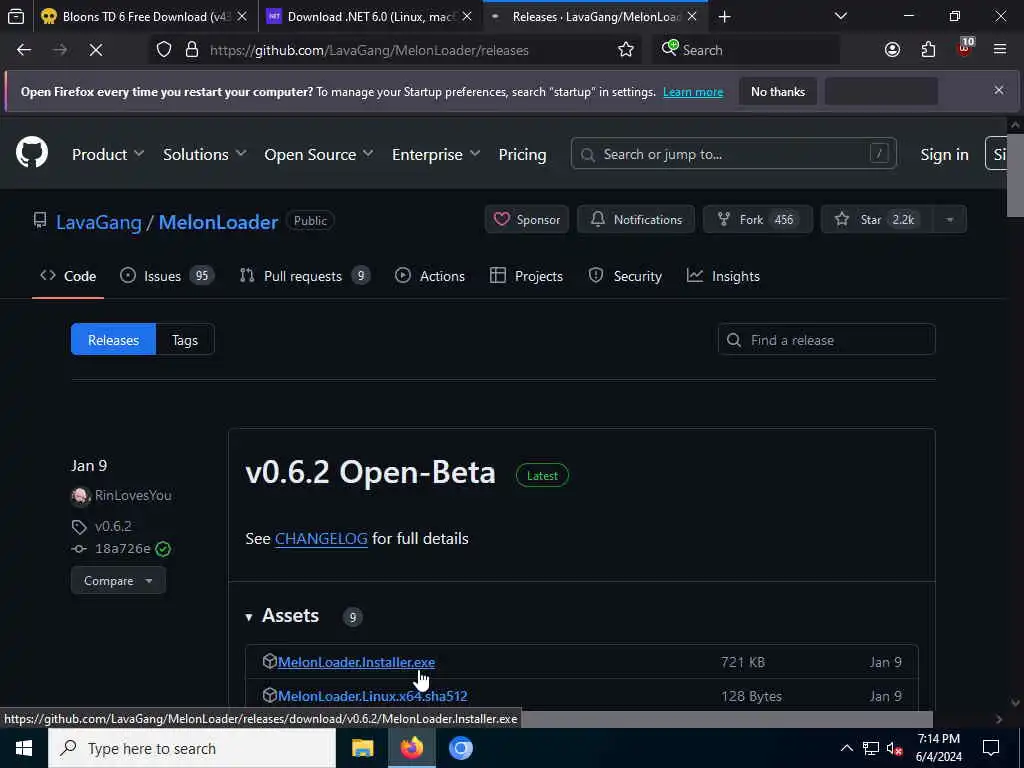Click the Chrome taskbar icon
The width and height of the screenshot is (1024, 768).
click(x=460, y=748)
